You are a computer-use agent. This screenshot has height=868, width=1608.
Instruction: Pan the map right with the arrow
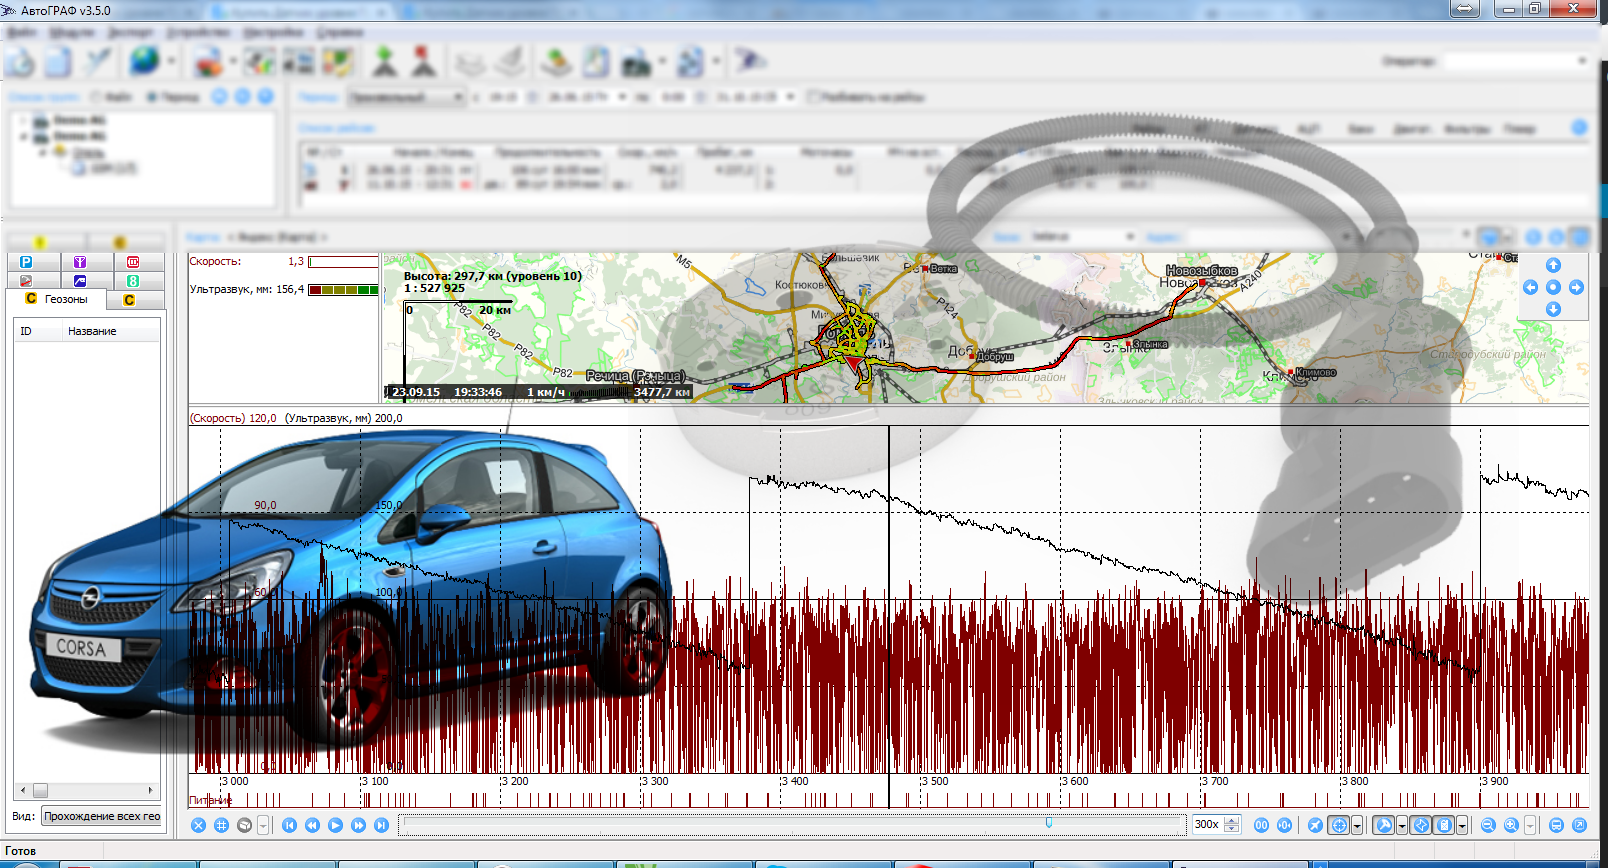point(1576,288)
